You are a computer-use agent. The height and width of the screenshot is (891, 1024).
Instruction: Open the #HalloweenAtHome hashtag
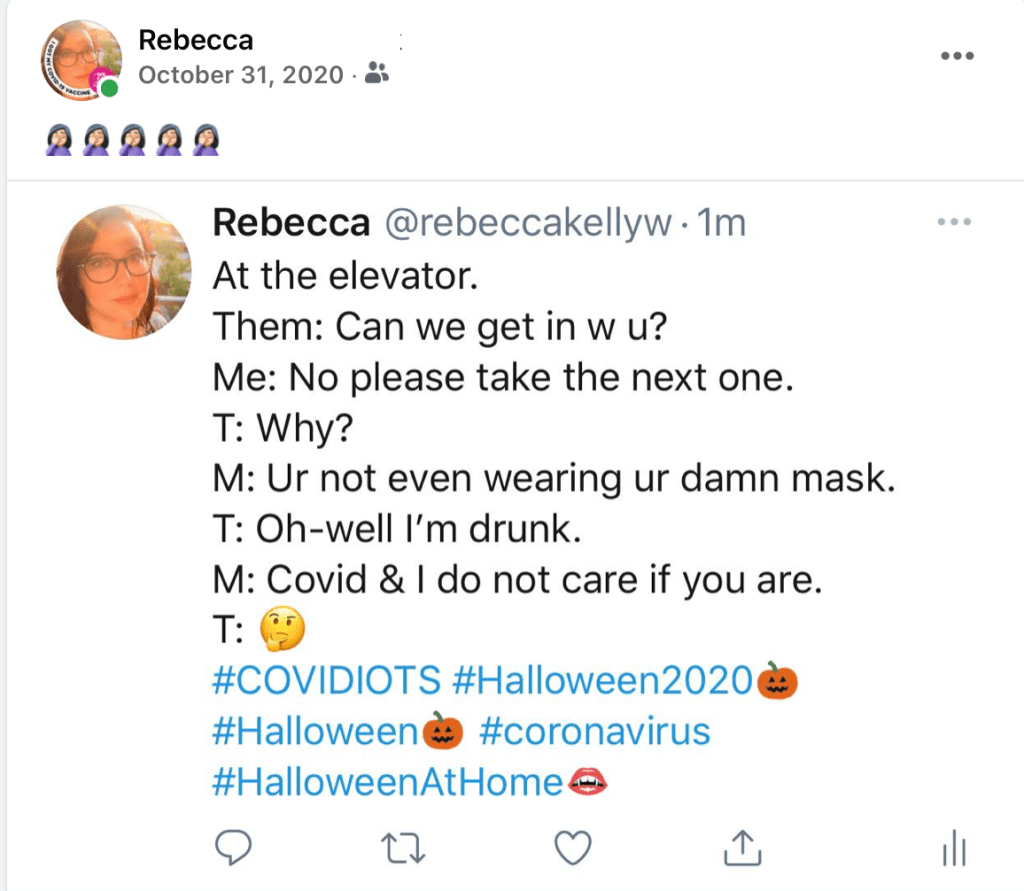pyautogui.click(x=388, y=782)
